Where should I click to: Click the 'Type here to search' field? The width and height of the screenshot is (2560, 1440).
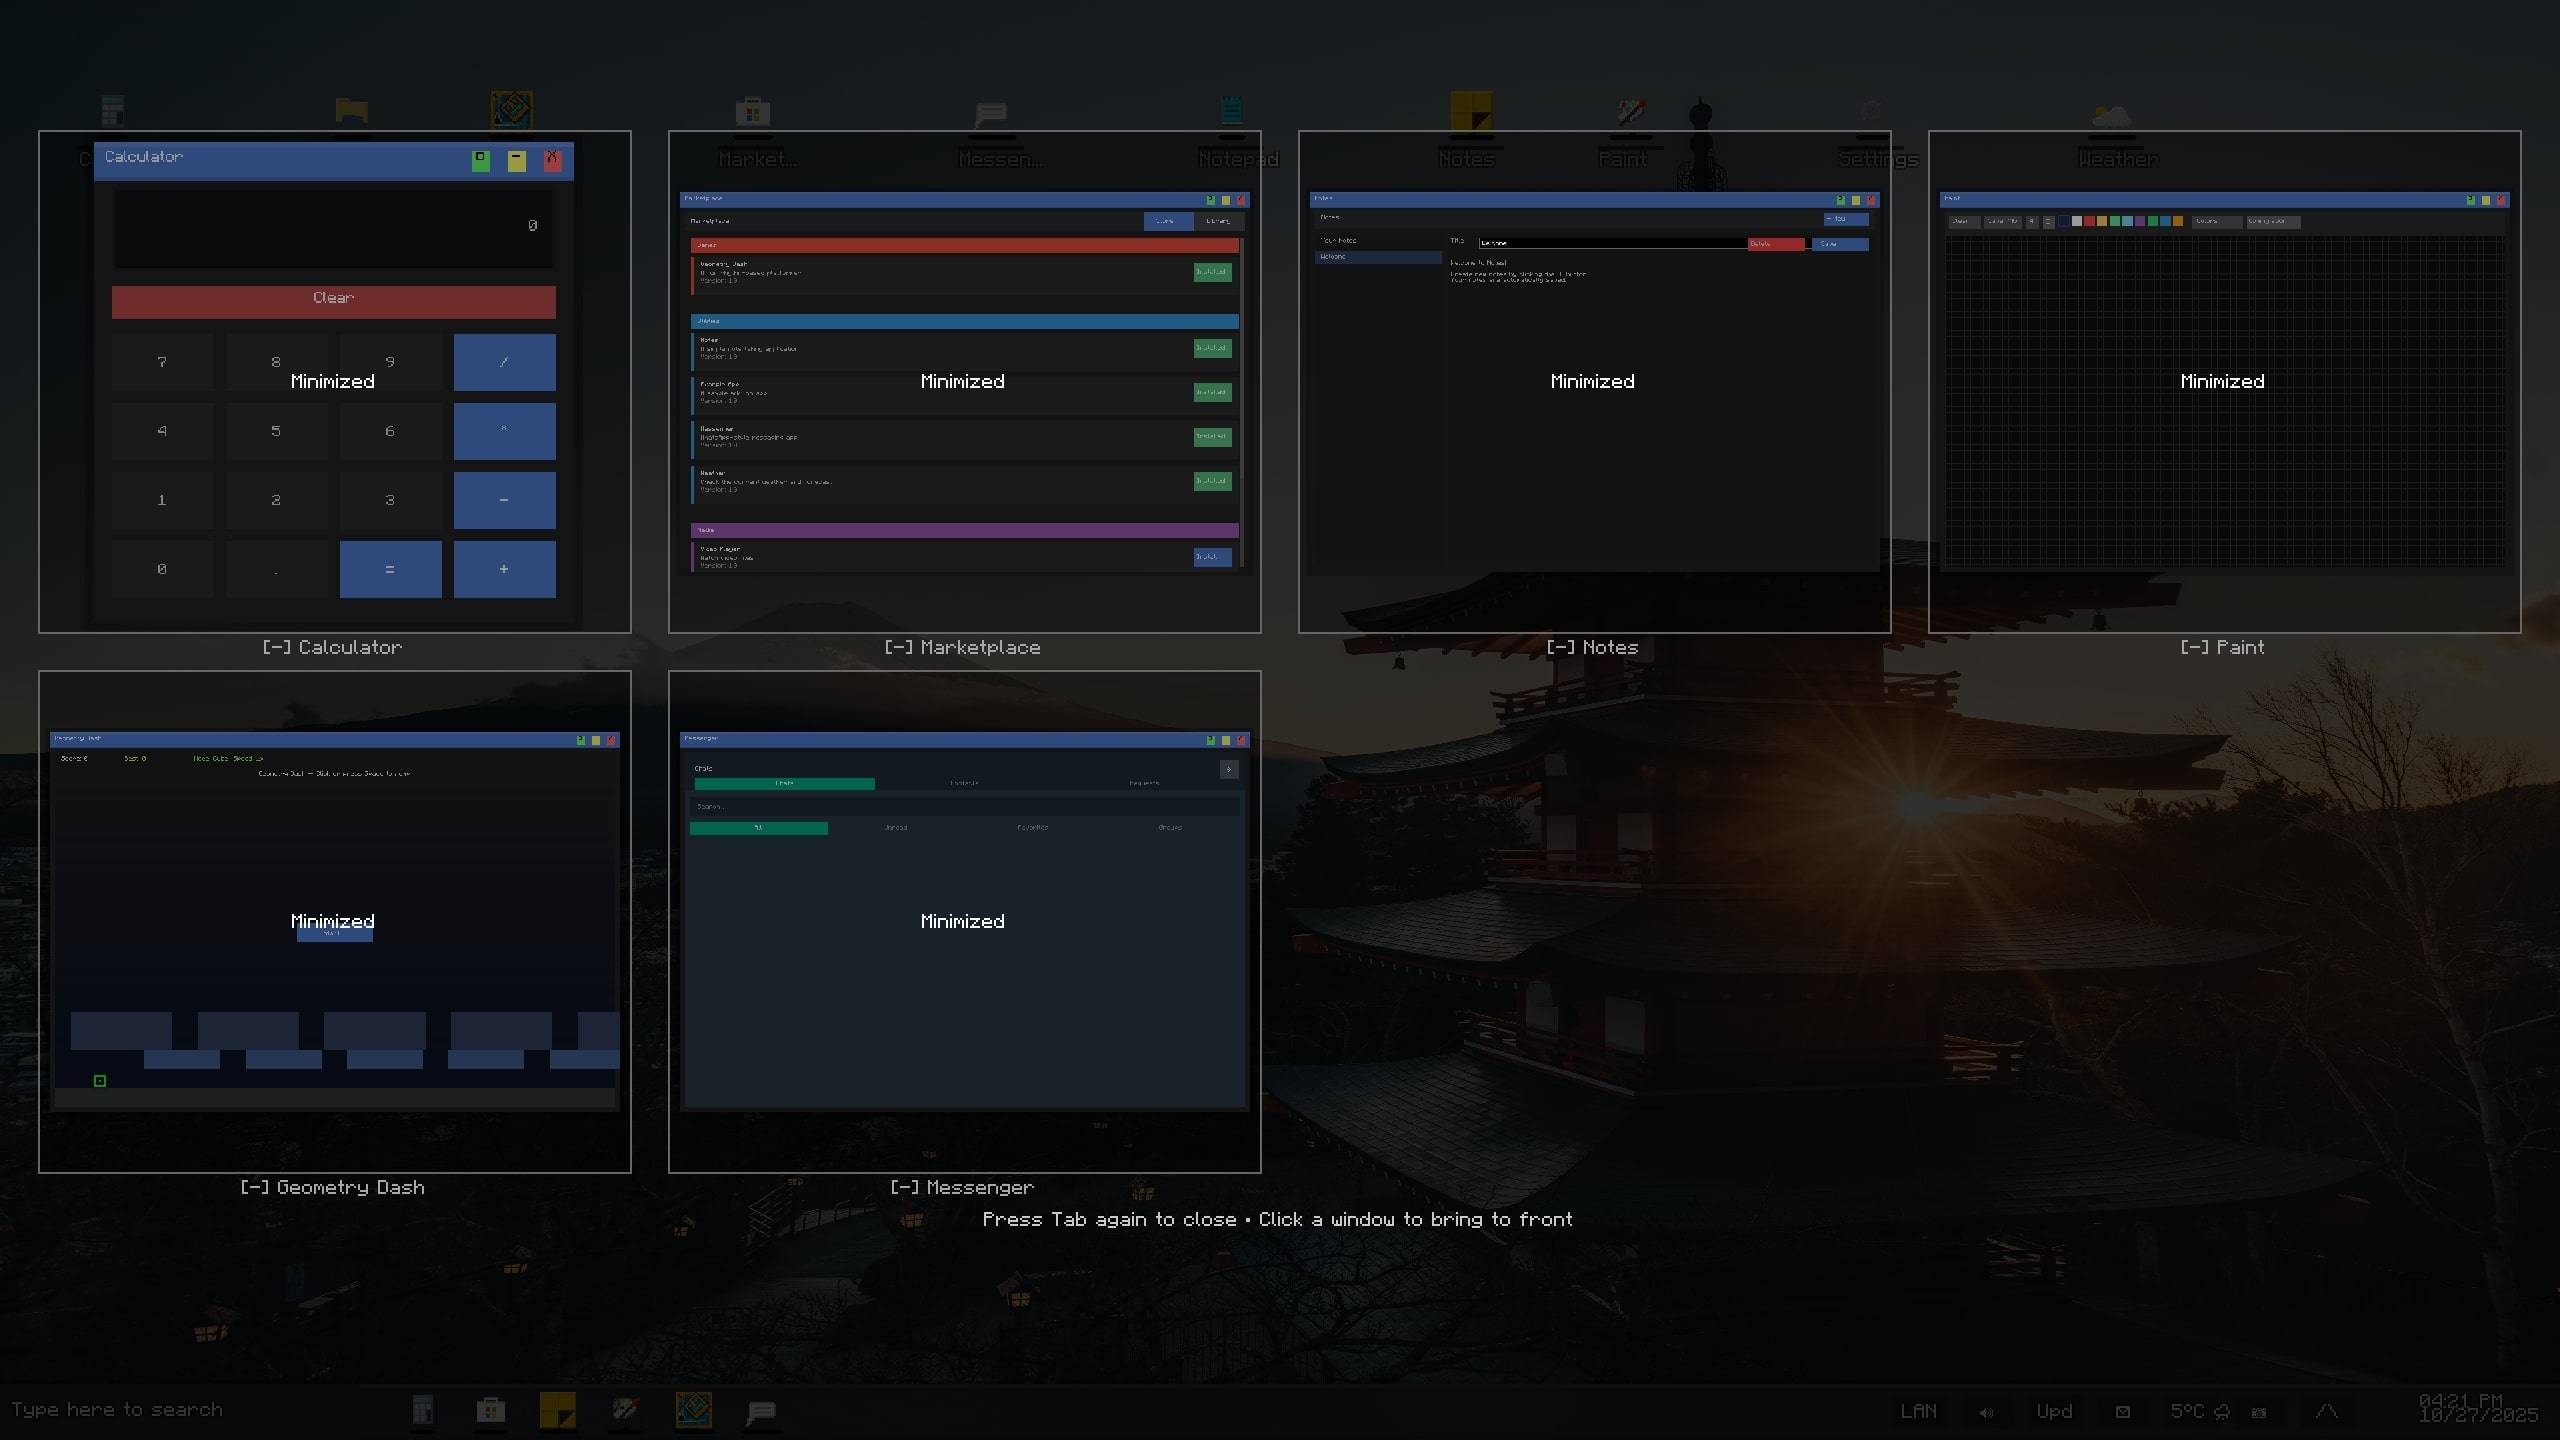pos(118,1410)
